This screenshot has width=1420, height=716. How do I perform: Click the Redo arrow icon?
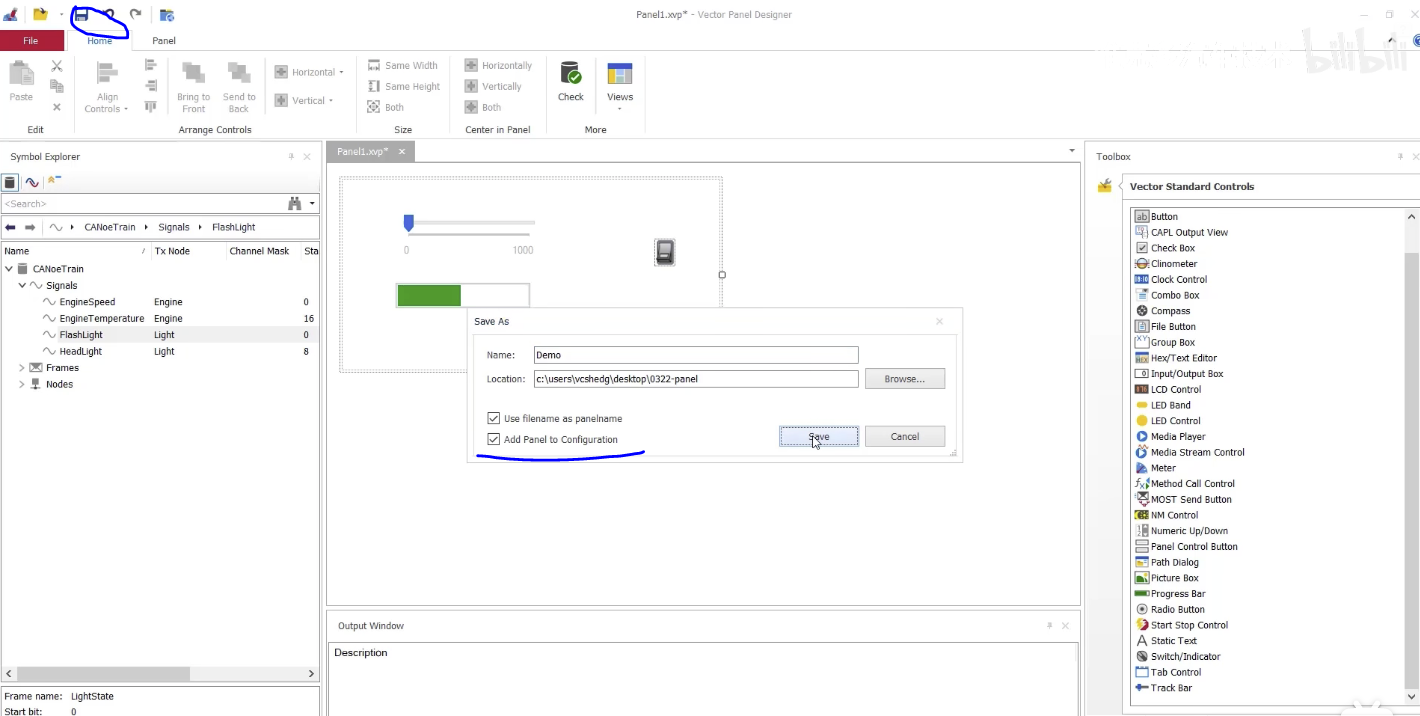pyautogui.click(x=135, y=14)
